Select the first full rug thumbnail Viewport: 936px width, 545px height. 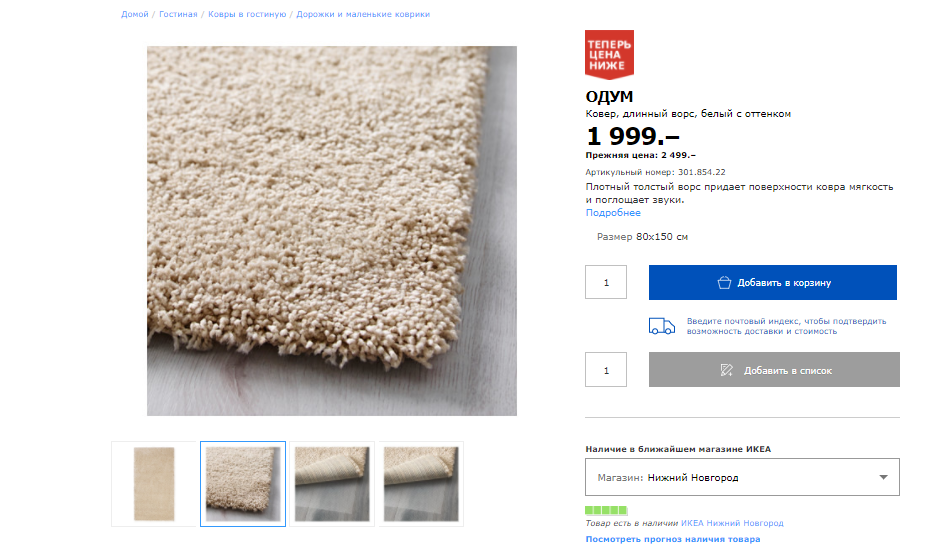point(153,483)
